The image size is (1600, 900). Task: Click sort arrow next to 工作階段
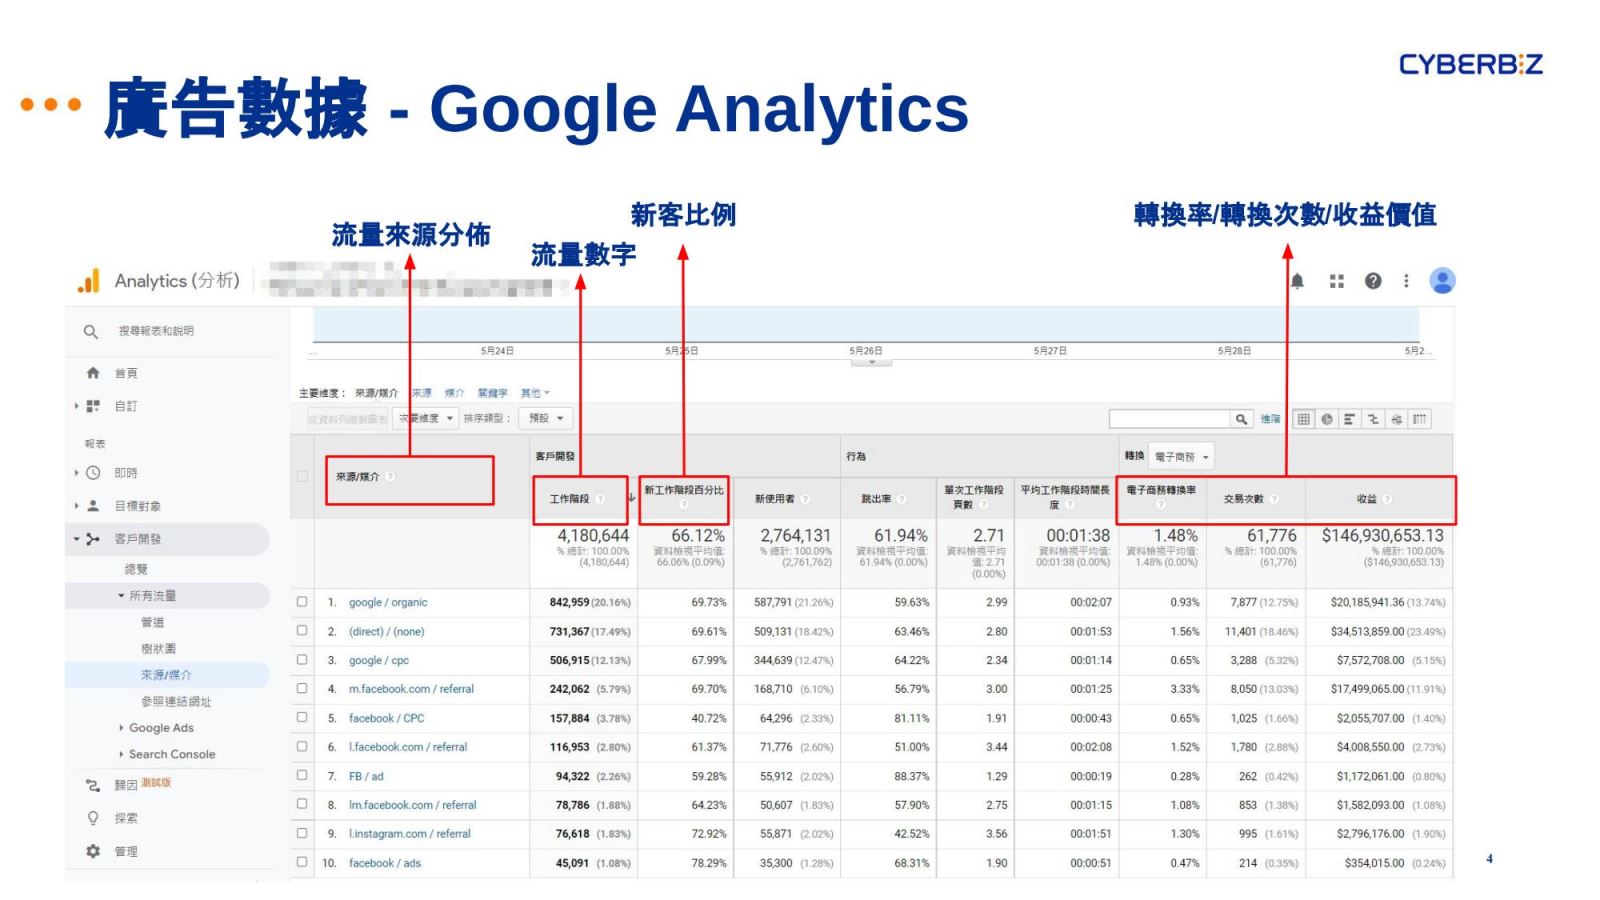coord(632,498)
